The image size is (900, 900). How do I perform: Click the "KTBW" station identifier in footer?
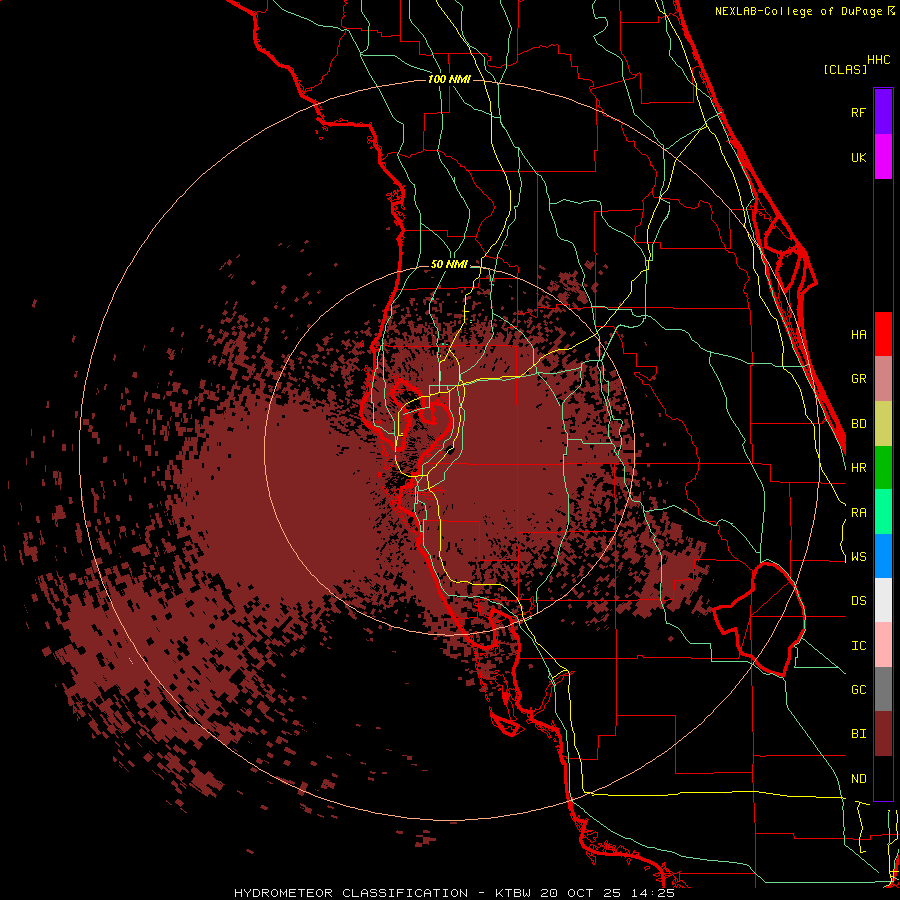513,893
